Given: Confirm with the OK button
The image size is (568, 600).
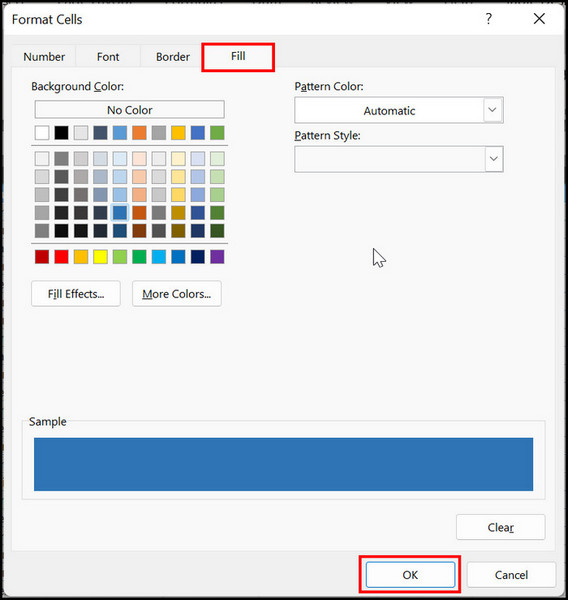Looking at the screenshot, I should tap(410, 574).
